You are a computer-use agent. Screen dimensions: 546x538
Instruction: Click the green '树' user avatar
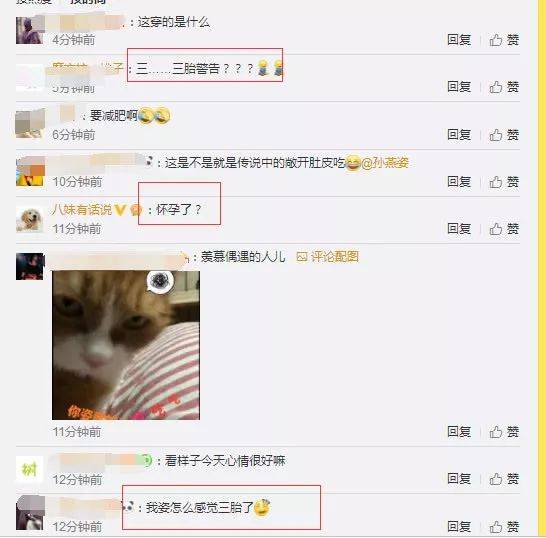pos(30,470)
